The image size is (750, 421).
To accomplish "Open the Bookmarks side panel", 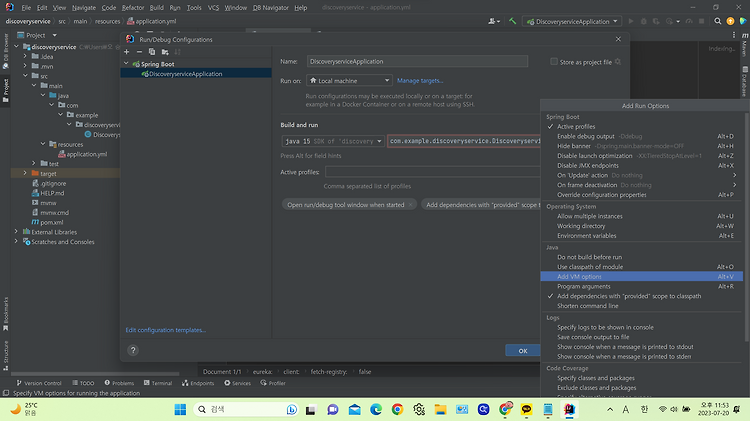I will pyautogui.click(x=6, y=314).
